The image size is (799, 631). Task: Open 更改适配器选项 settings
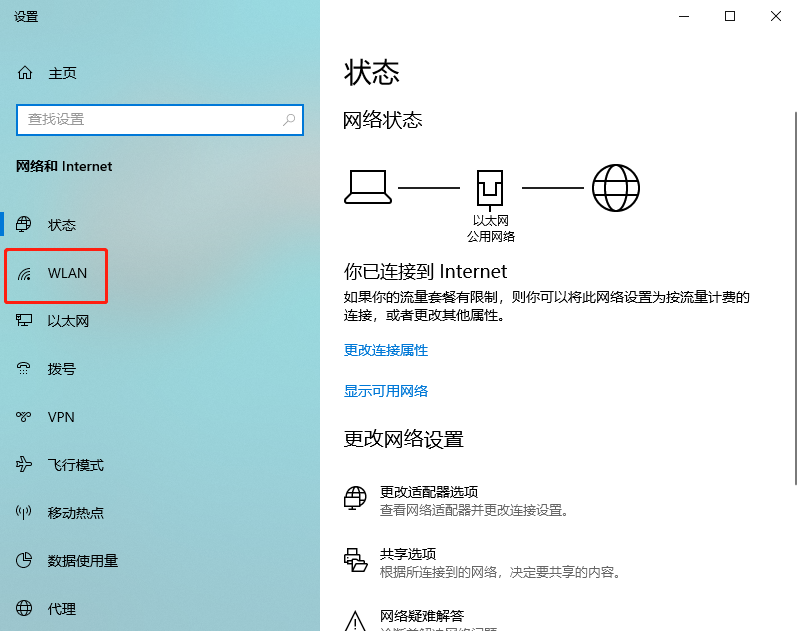[x=429, y=492]
